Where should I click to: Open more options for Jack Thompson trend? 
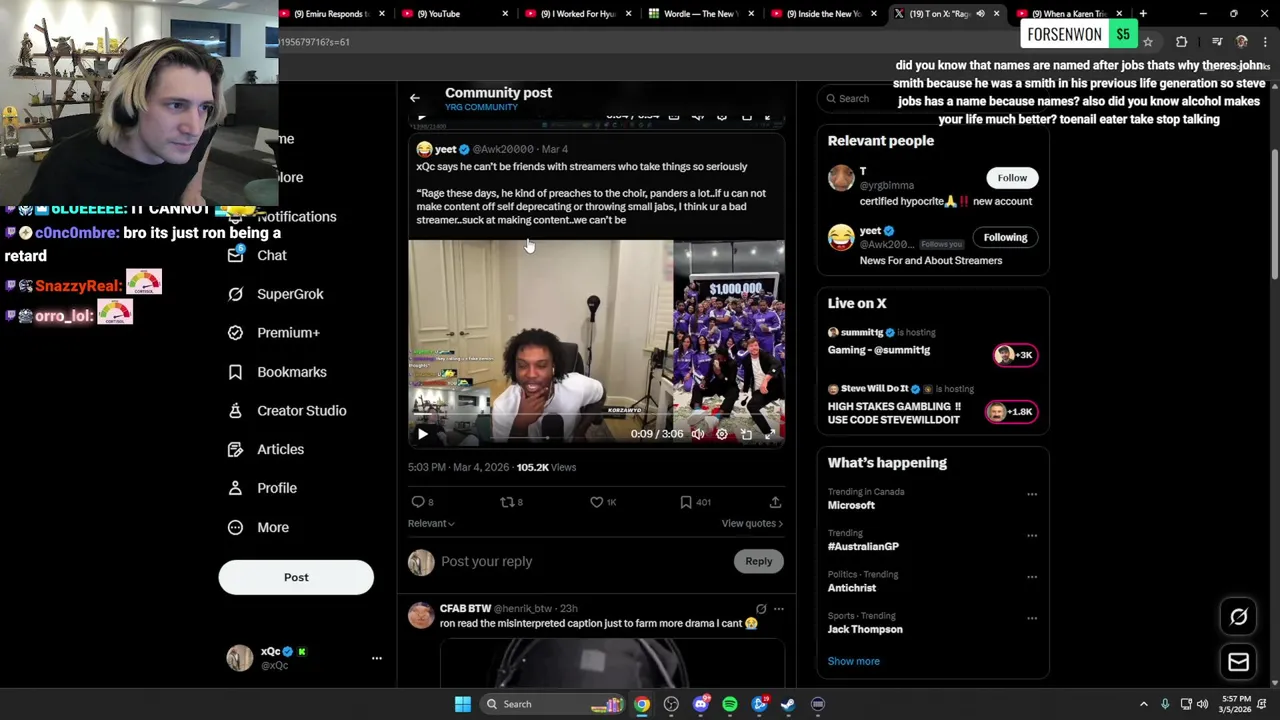pyautogui.click(x=1032, y=618)
